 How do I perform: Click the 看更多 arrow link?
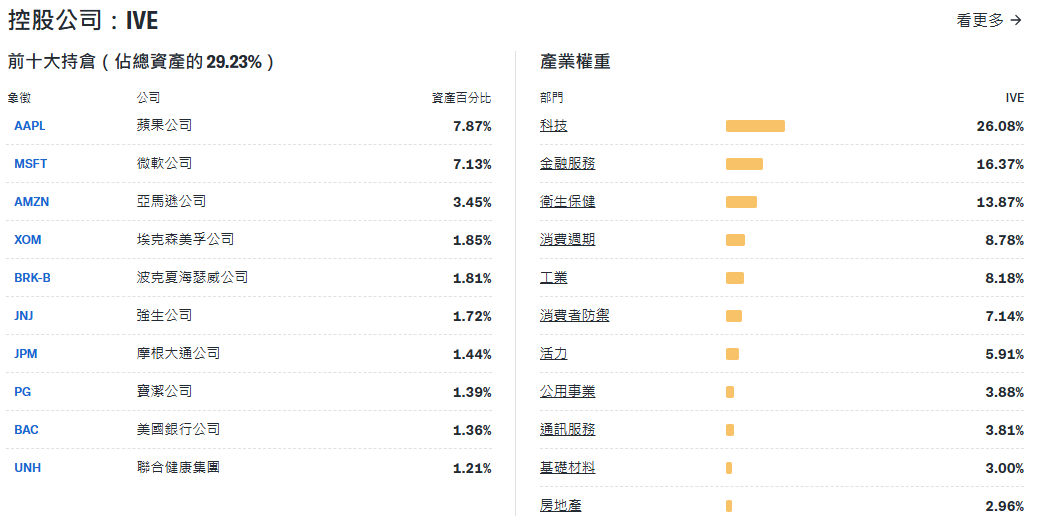[x=989, y=20]
